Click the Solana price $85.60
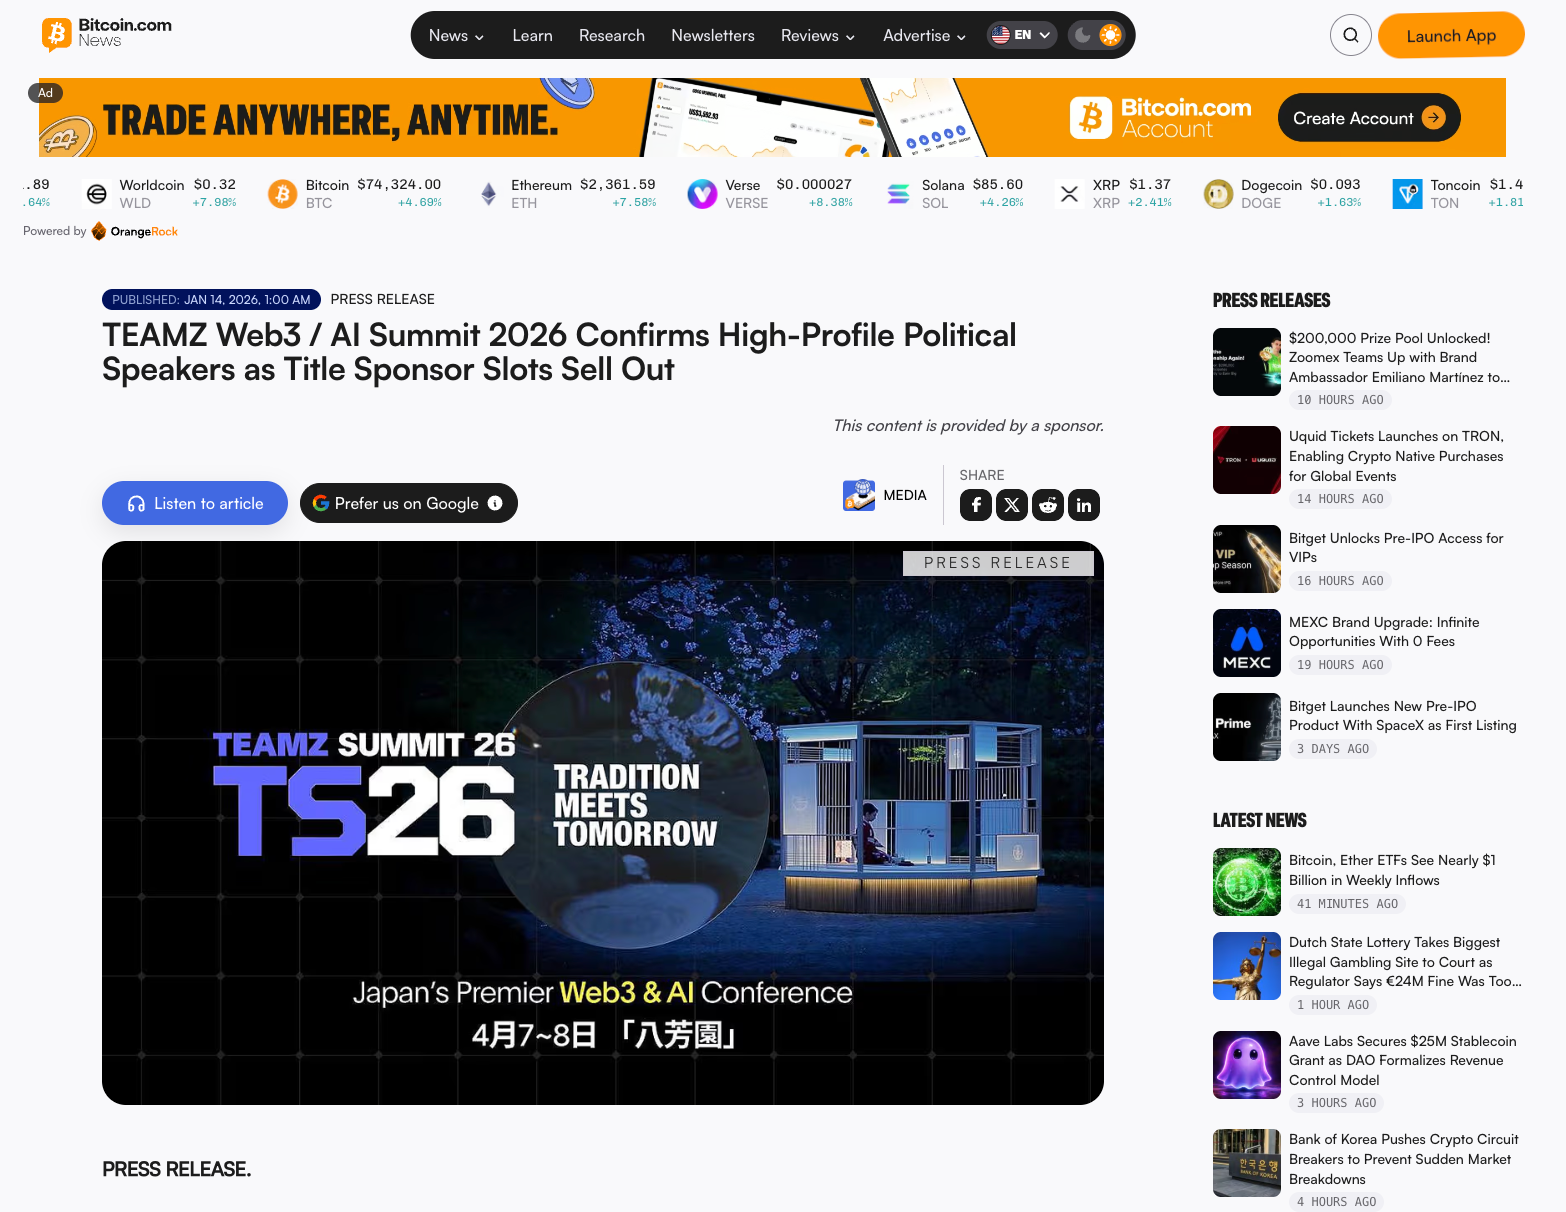This screenshot has height=1212, width=1566. pyautogui.click(x=998, y=185)
